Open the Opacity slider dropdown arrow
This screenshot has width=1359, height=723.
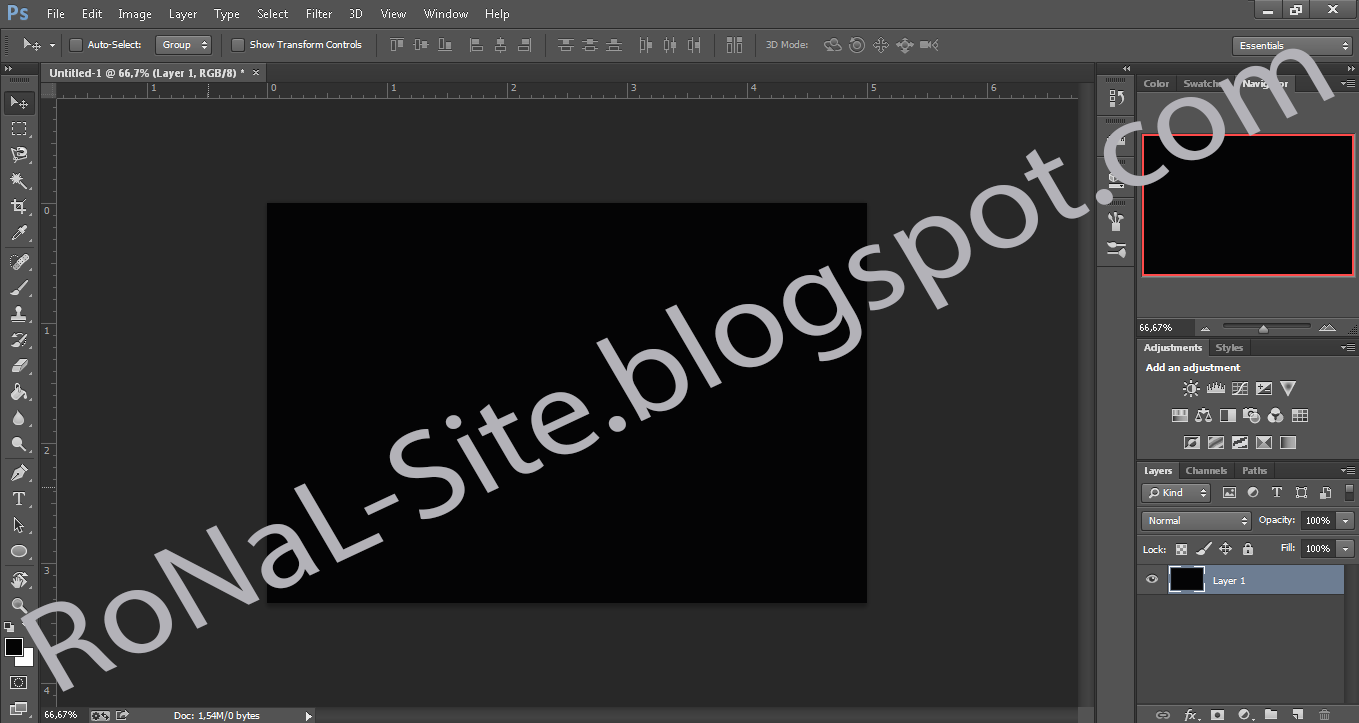click(1345, 521)
